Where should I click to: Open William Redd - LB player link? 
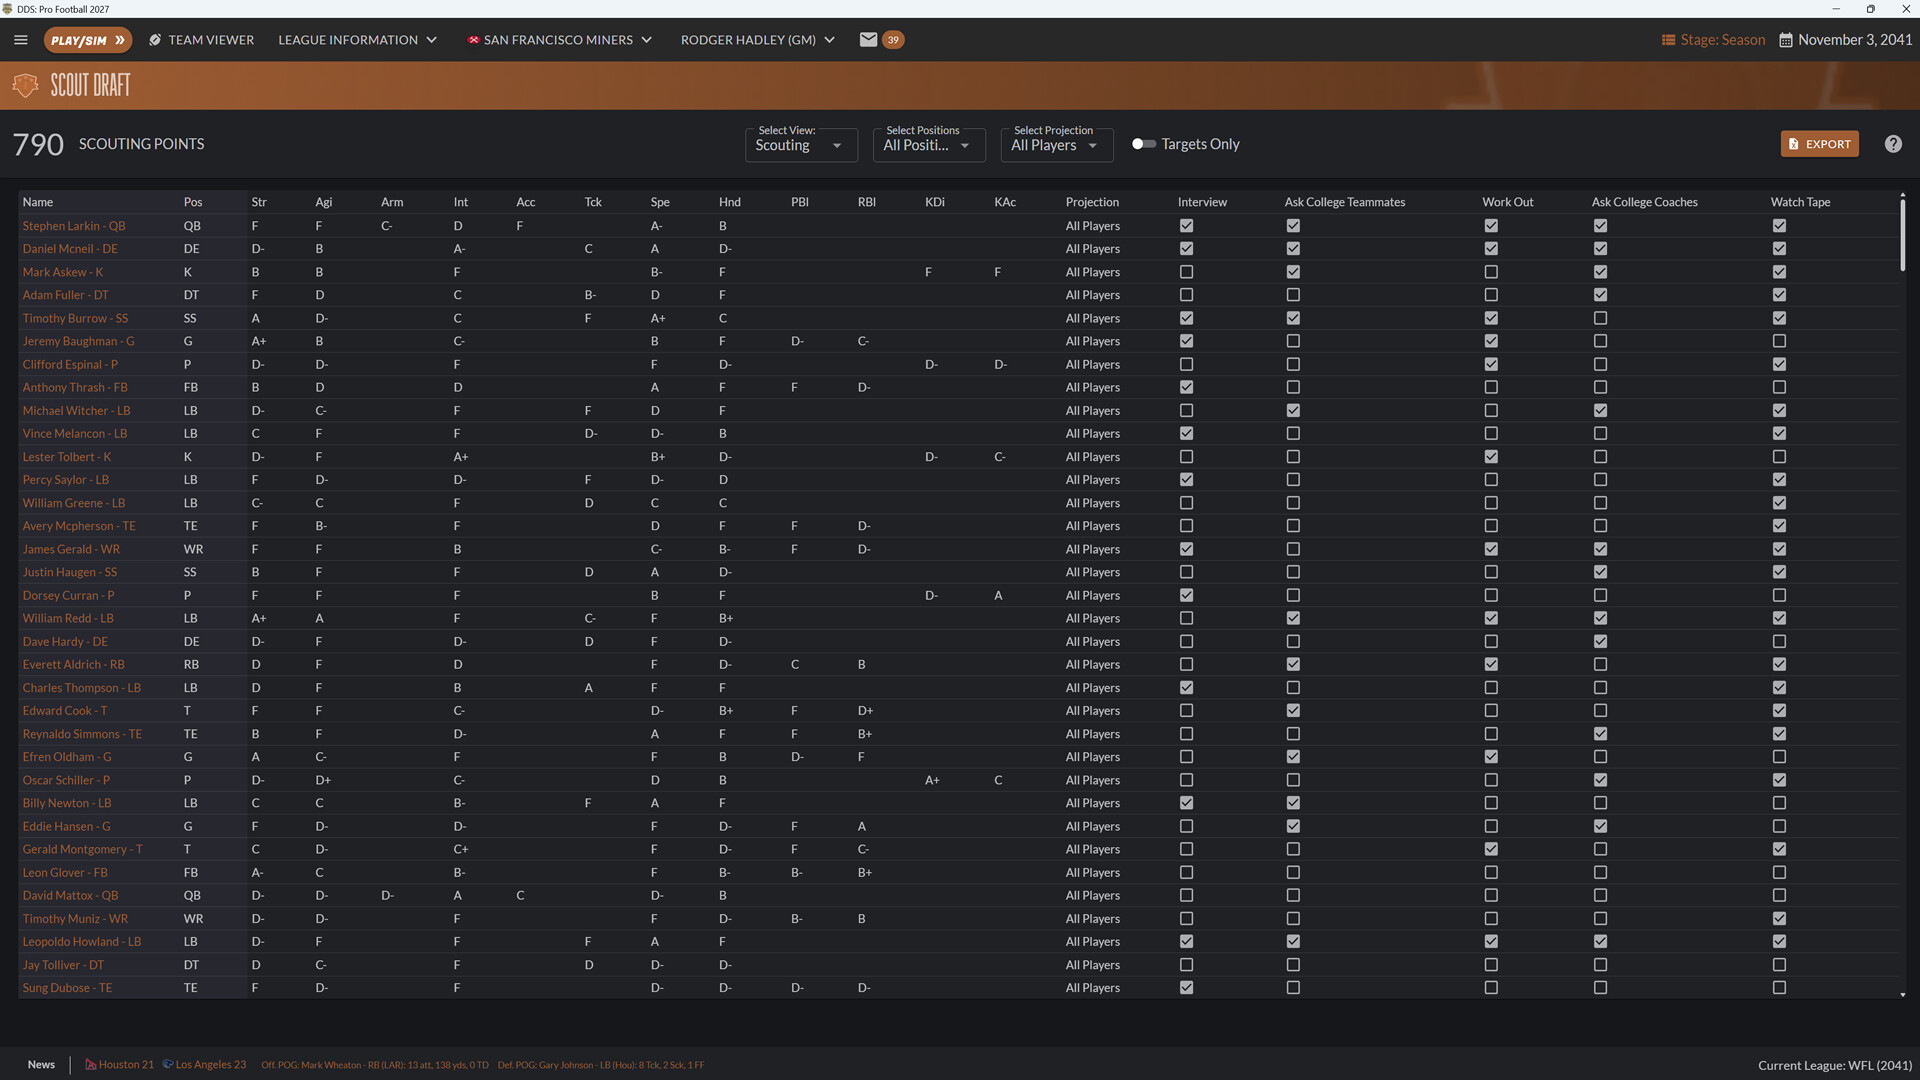(x=68, y=618)
